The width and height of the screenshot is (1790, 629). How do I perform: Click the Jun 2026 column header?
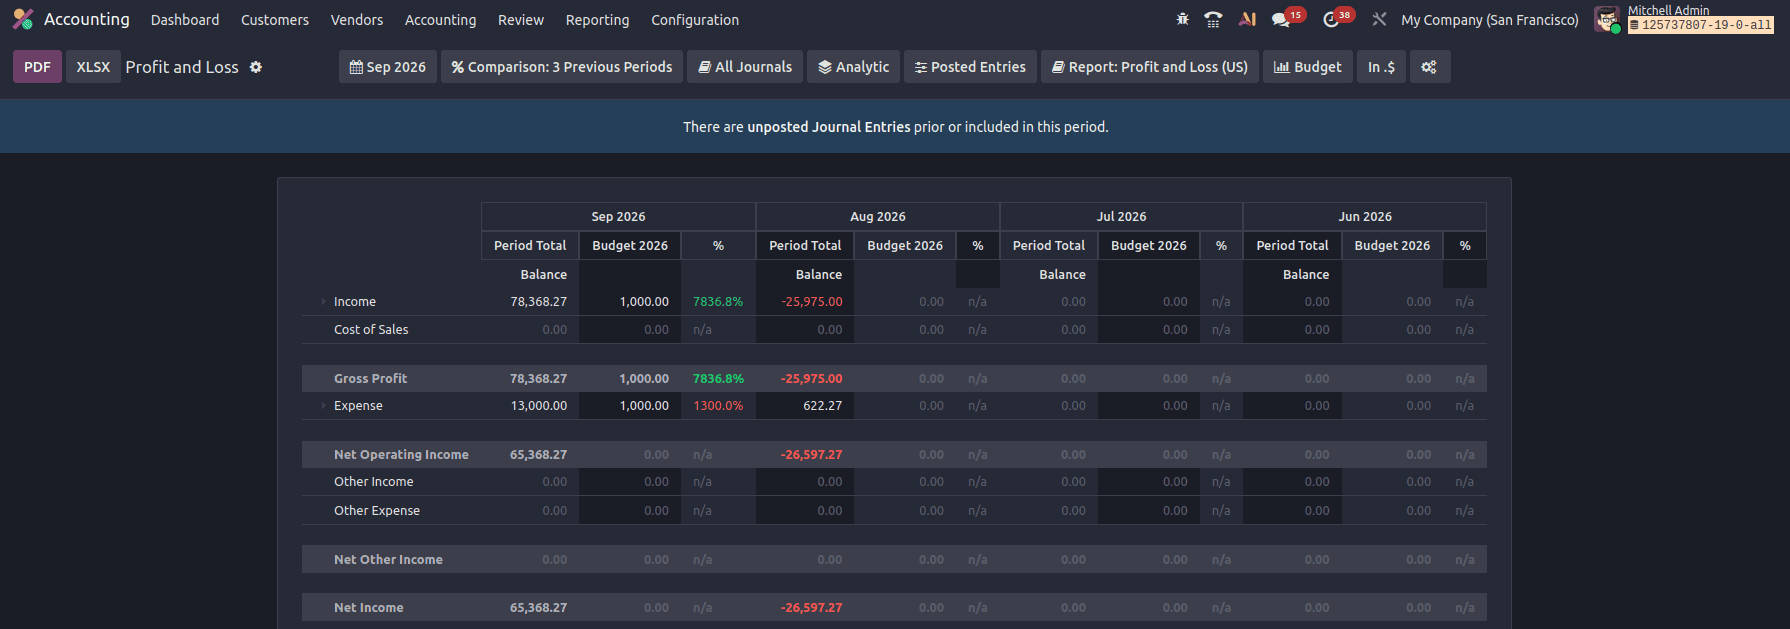[x=1365, y=216]
